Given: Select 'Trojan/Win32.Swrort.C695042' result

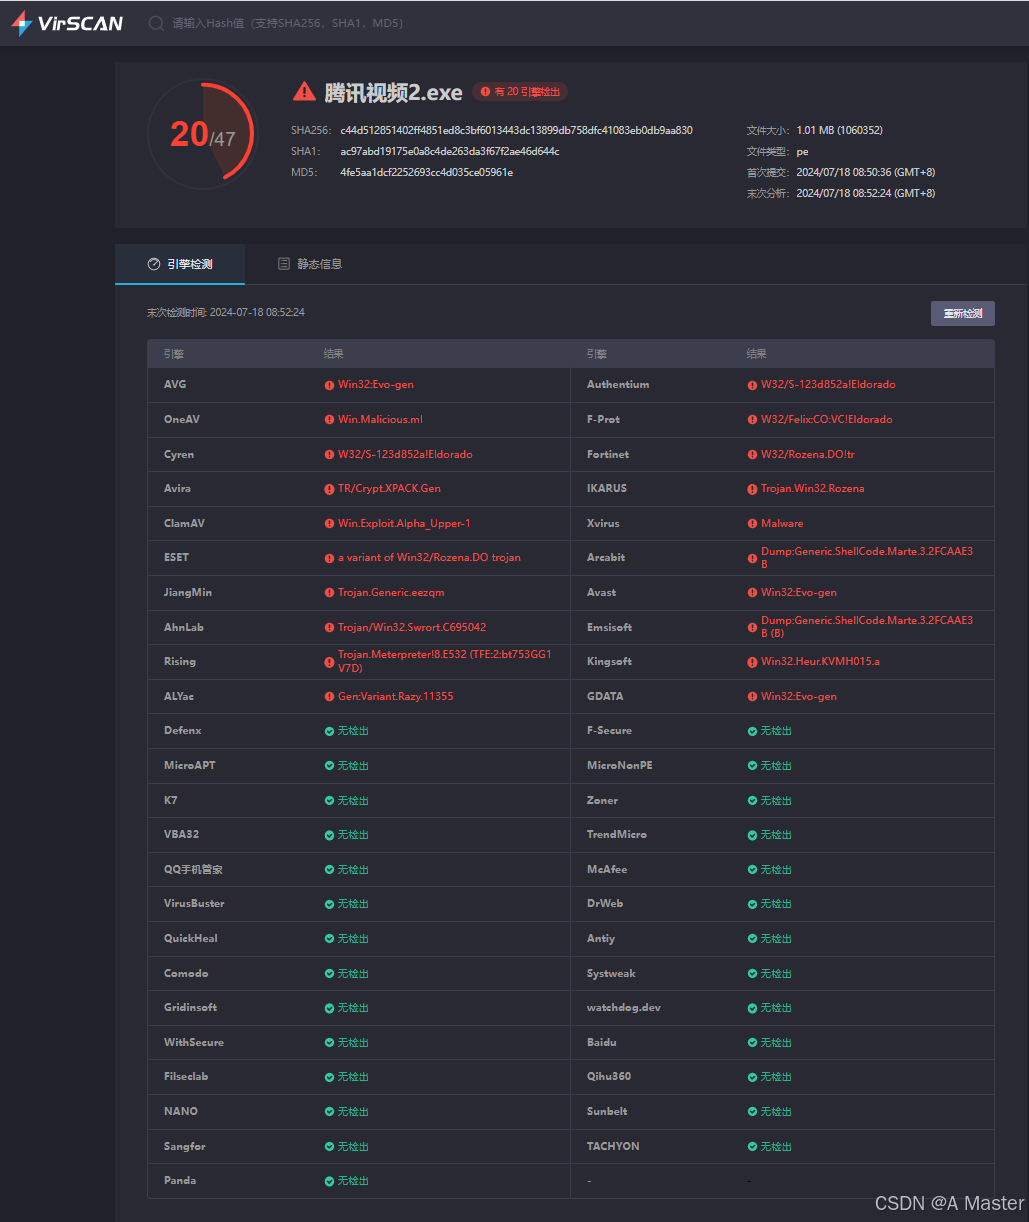Looking at the screenshot, I should (x=412, y=628).
